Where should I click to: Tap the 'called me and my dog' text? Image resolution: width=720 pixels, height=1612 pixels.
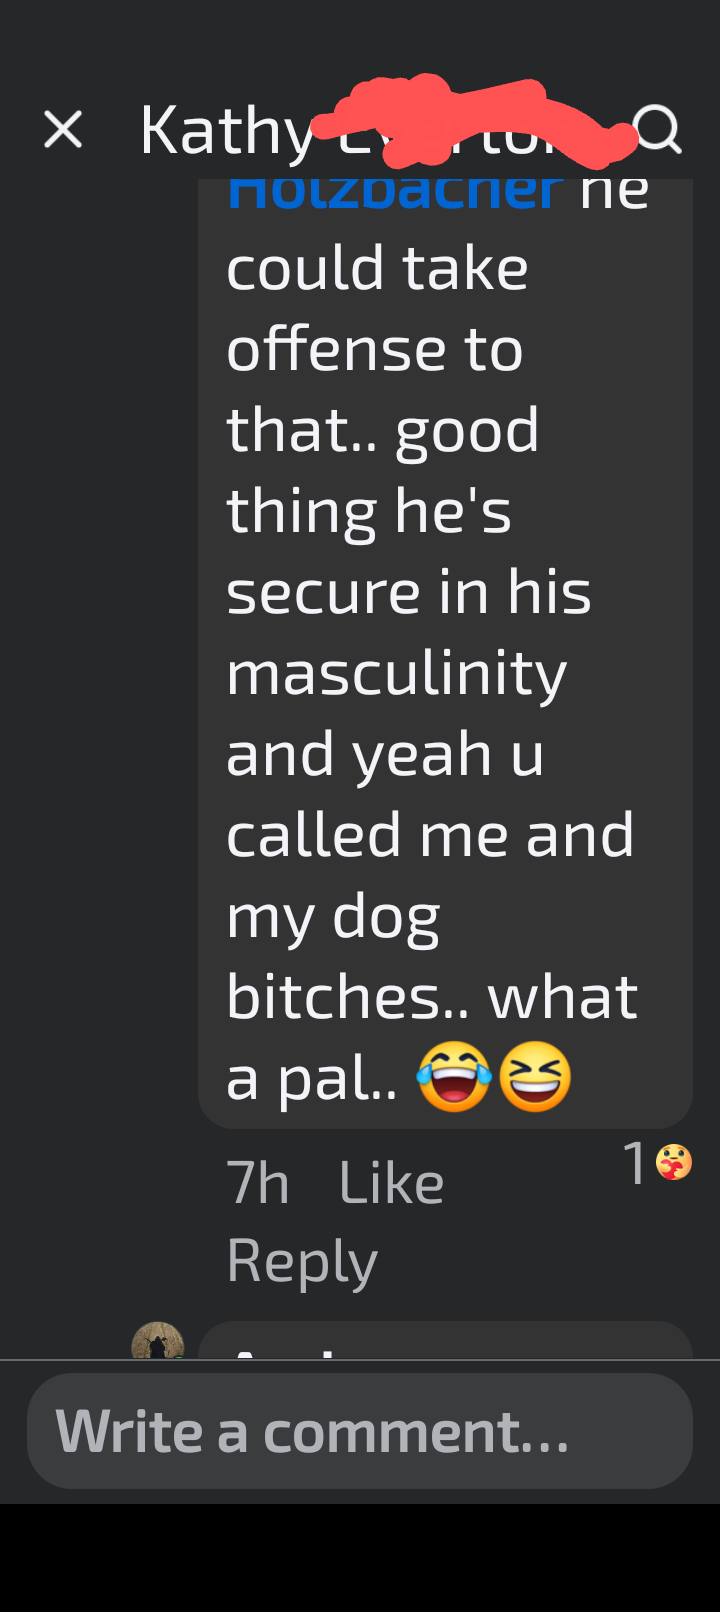[430, 875]
